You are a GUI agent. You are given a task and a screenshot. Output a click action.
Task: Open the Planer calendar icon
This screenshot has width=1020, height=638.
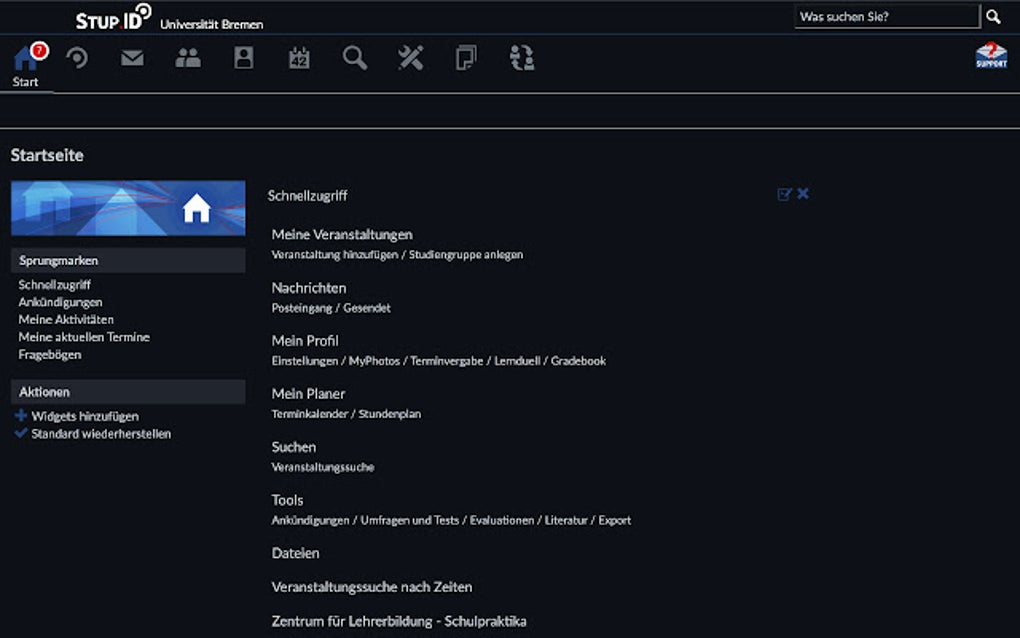point(299,58)
